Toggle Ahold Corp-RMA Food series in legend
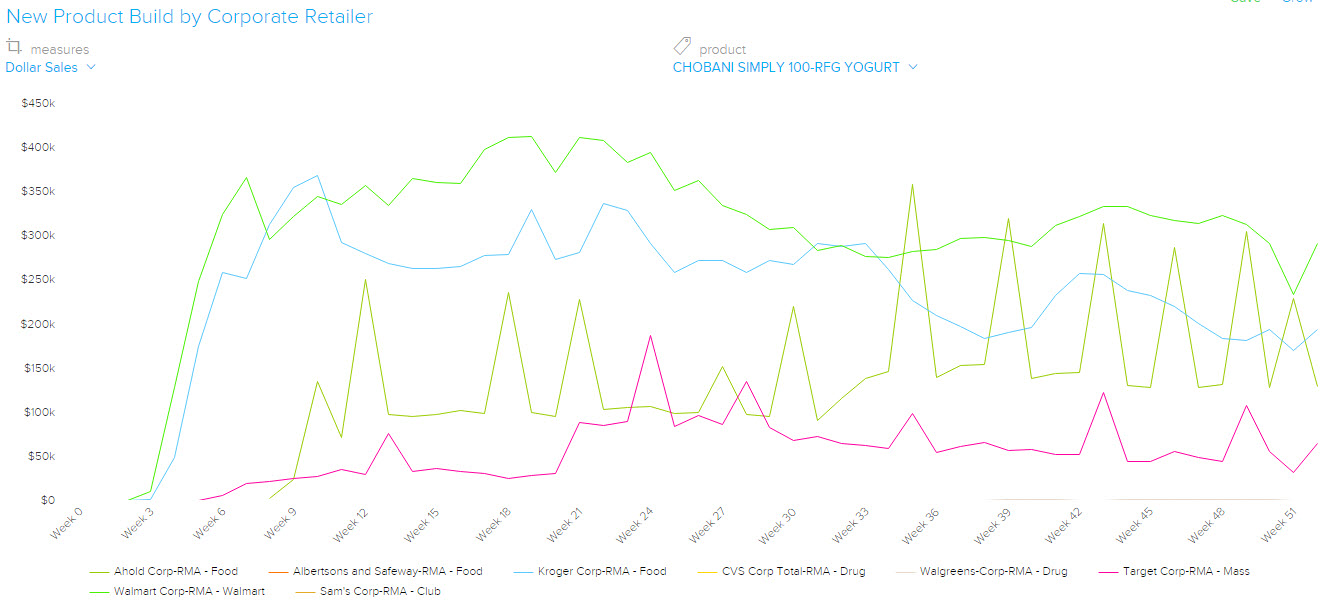The width and height of the screenshot is (1333, 602). (x=175, y=572)
